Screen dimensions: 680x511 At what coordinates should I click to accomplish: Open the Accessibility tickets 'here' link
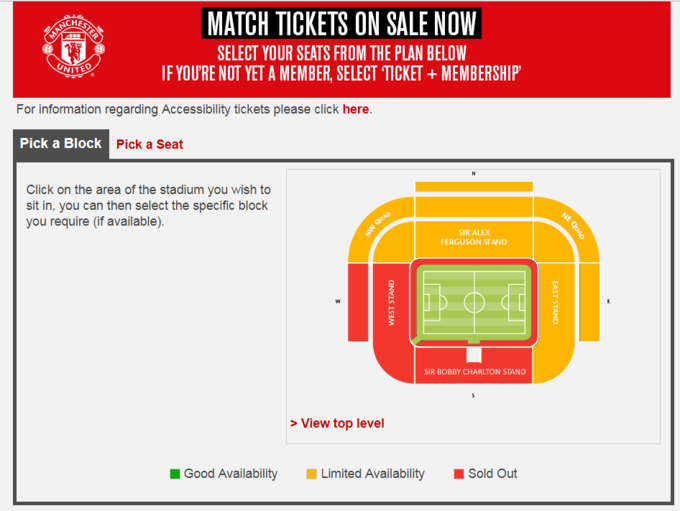356,109
